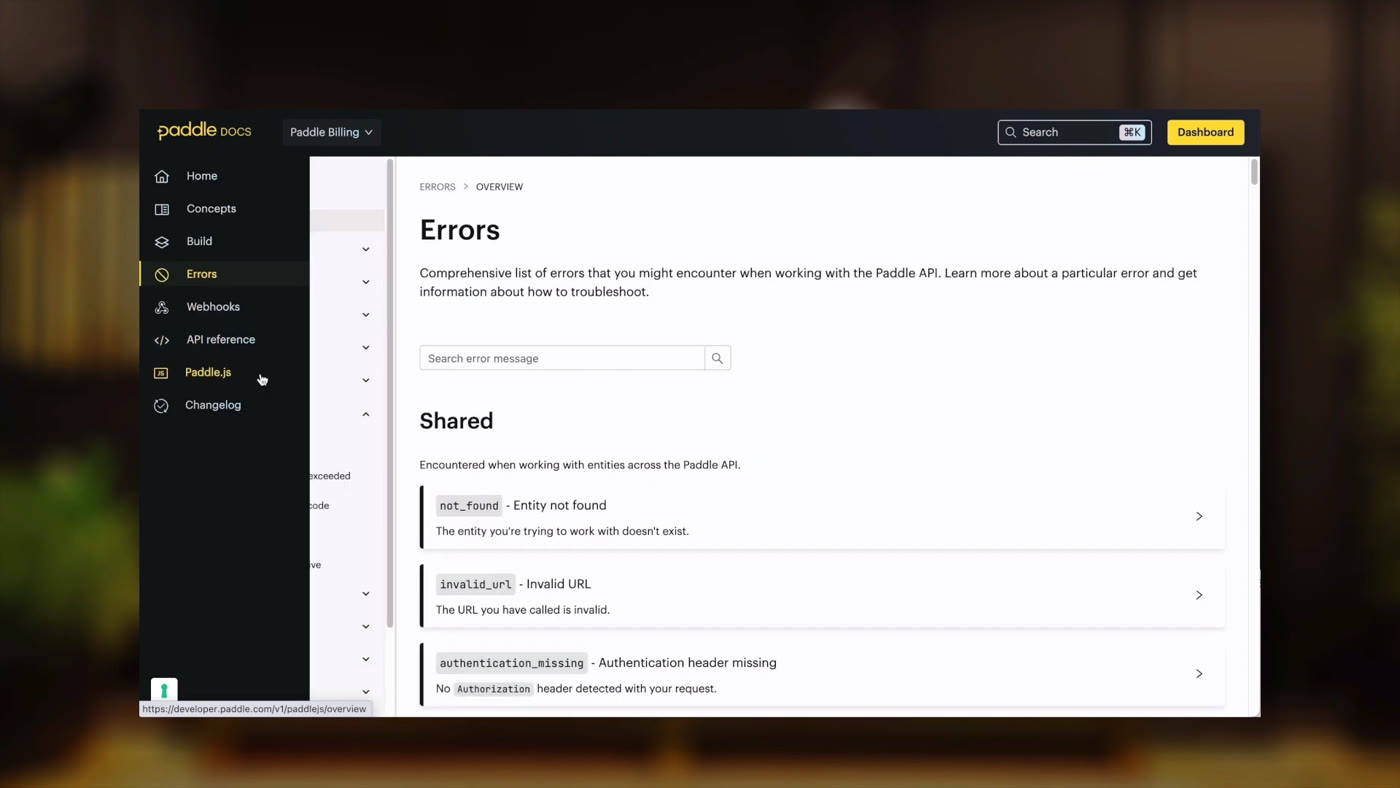Click the Dashboard button

click(1205, 132)
